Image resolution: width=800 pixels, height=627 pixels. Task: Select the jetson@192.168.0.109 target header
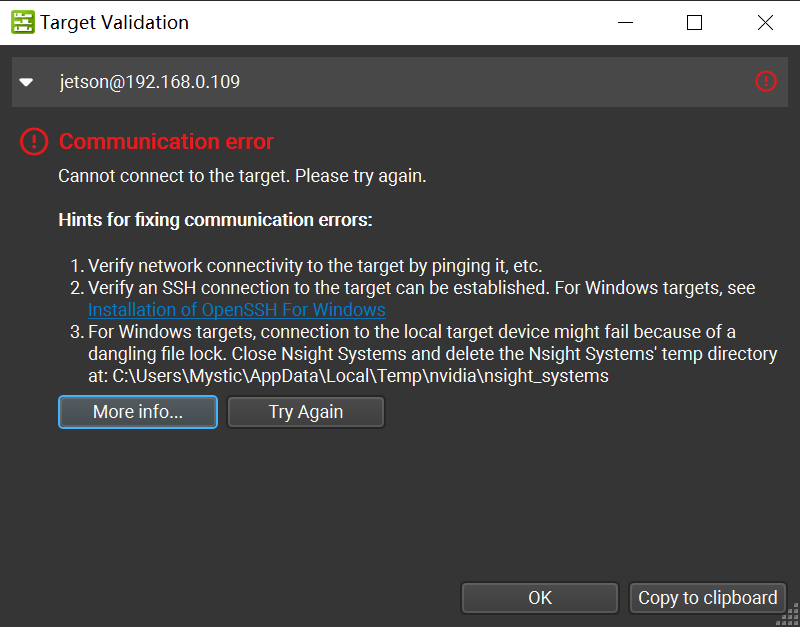399,82
